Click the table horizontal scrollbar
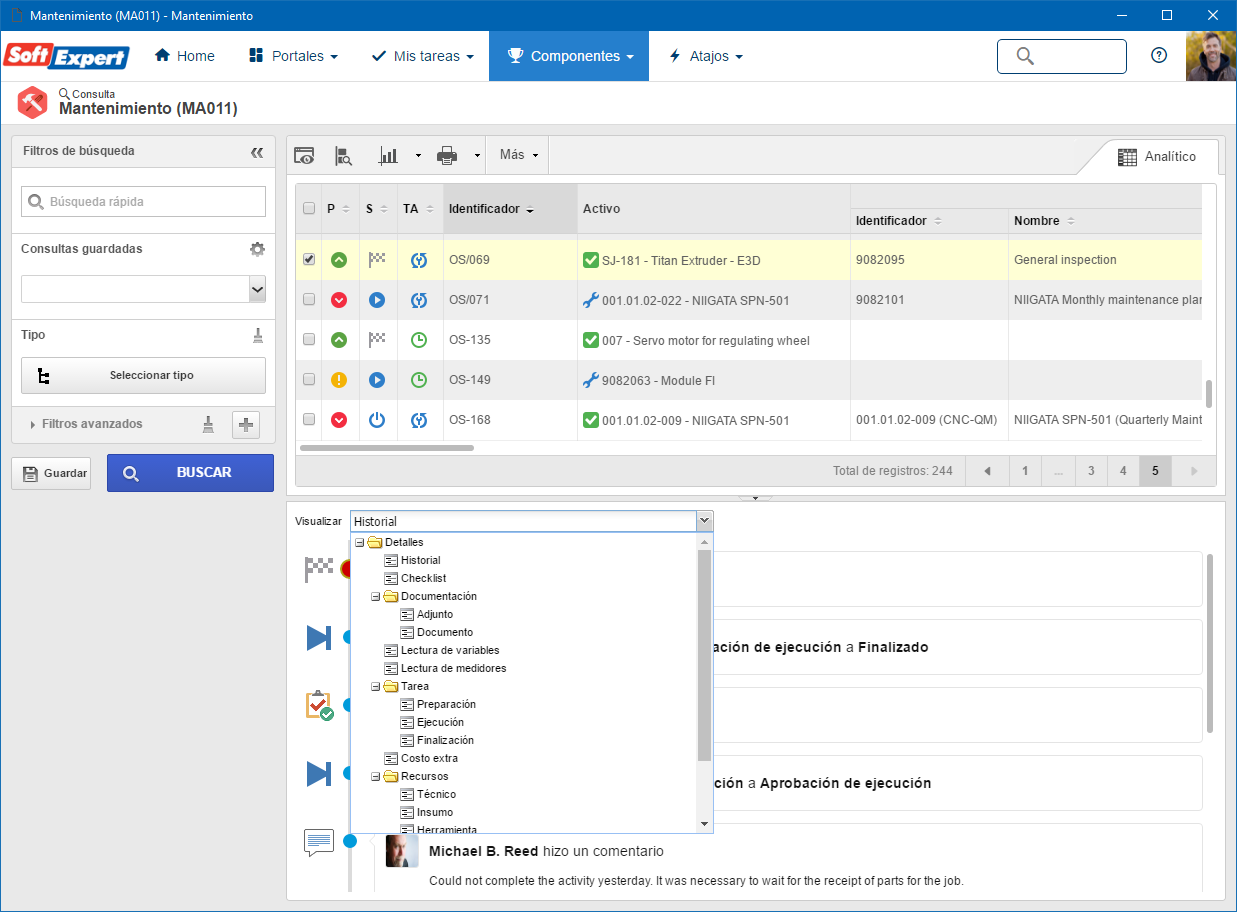 pos(387,448)
